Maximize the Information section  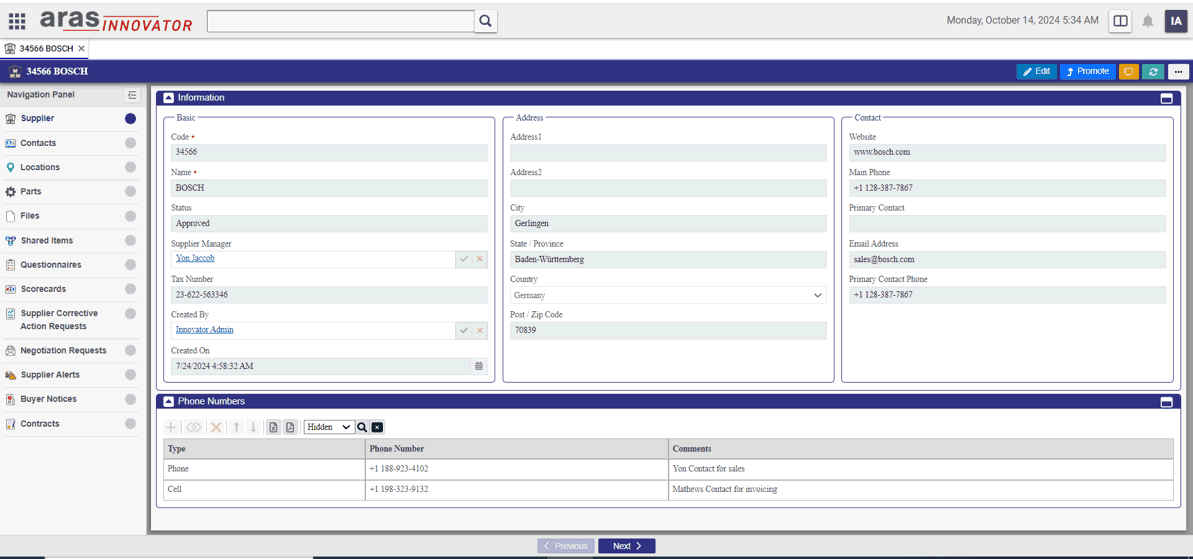pos(1166,98)
